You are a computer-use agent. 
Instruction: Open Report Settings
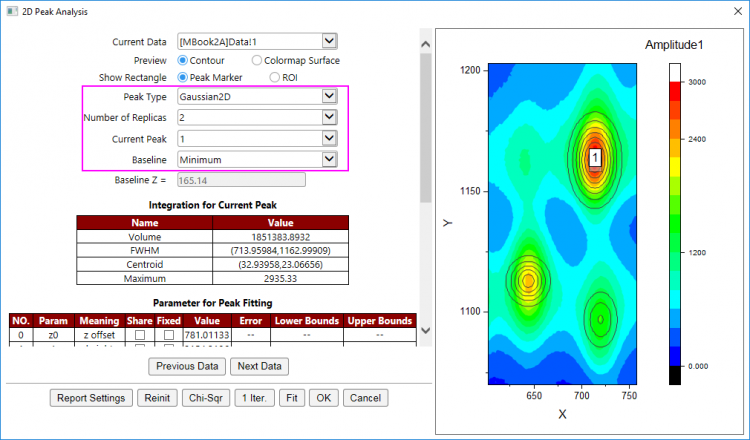click(91, 398)
